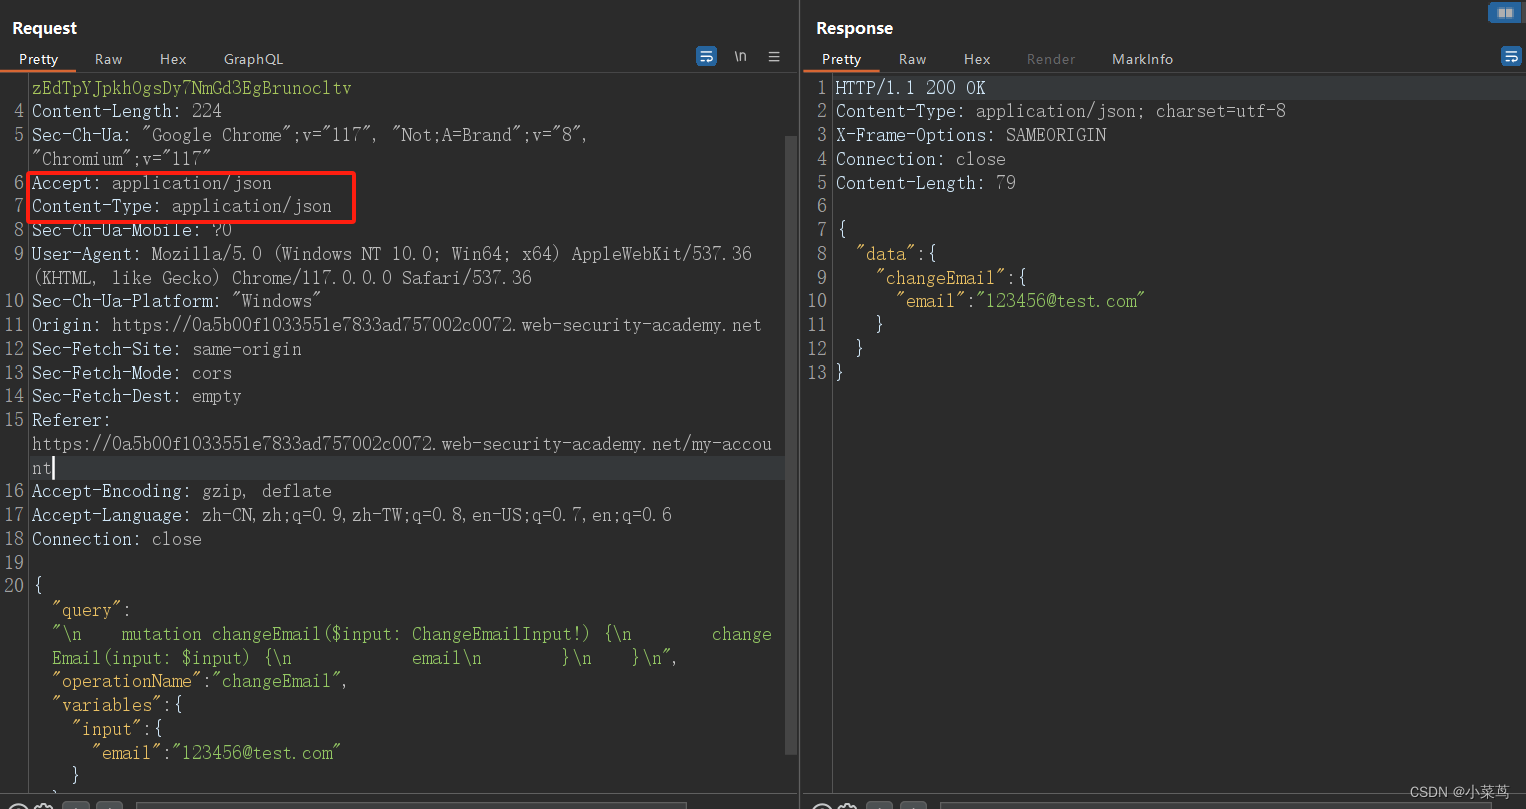
Task: Toggle the \n non-printable characters button
Action: [x=740, y=57]
